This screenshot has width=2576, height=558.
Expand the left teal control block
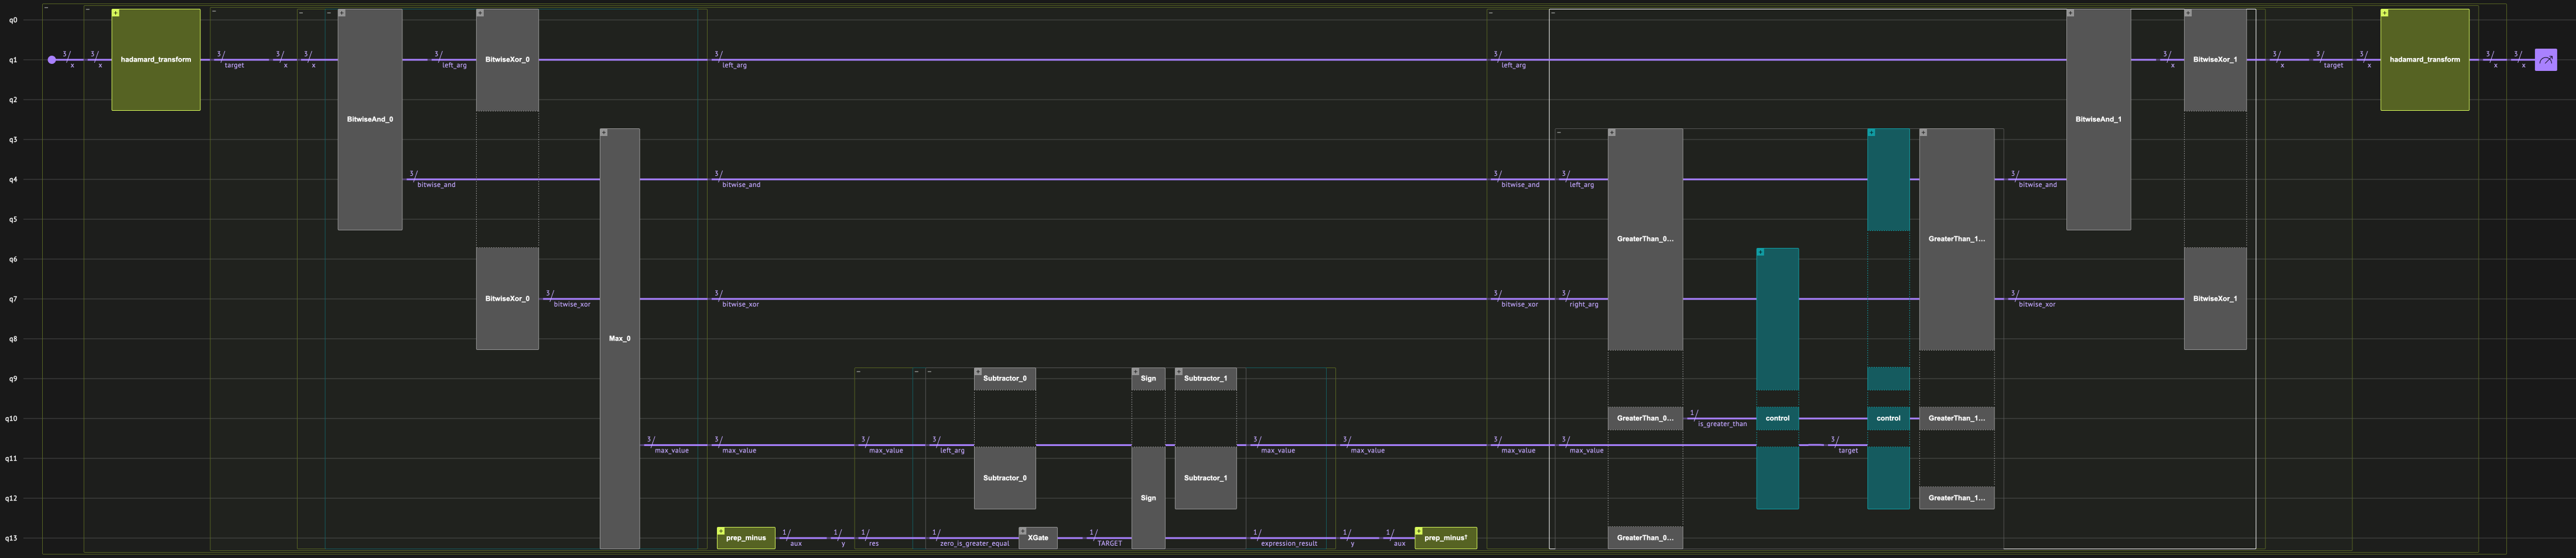tap(1761, 252)
